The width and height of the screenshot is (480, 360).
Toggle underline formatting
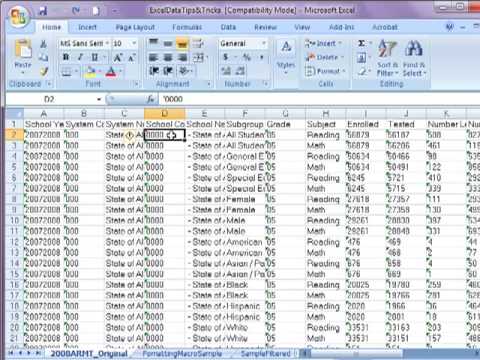point(95,57)
